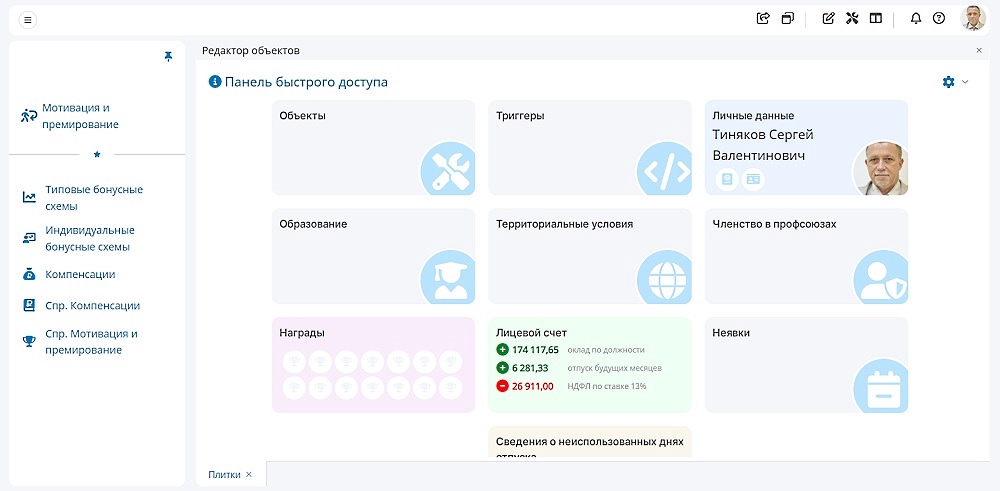Click the column layout icon in toolbar
This screenshot has height=491, width=1000.
876,18
